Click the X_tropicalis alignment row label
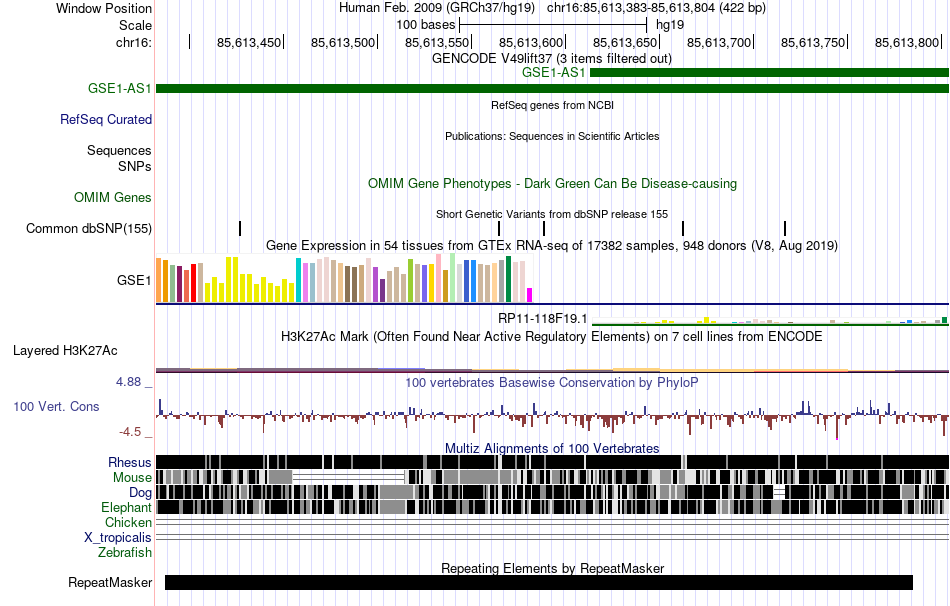The height and width of the screenshot is (606, 950). (x=118, y=538)
